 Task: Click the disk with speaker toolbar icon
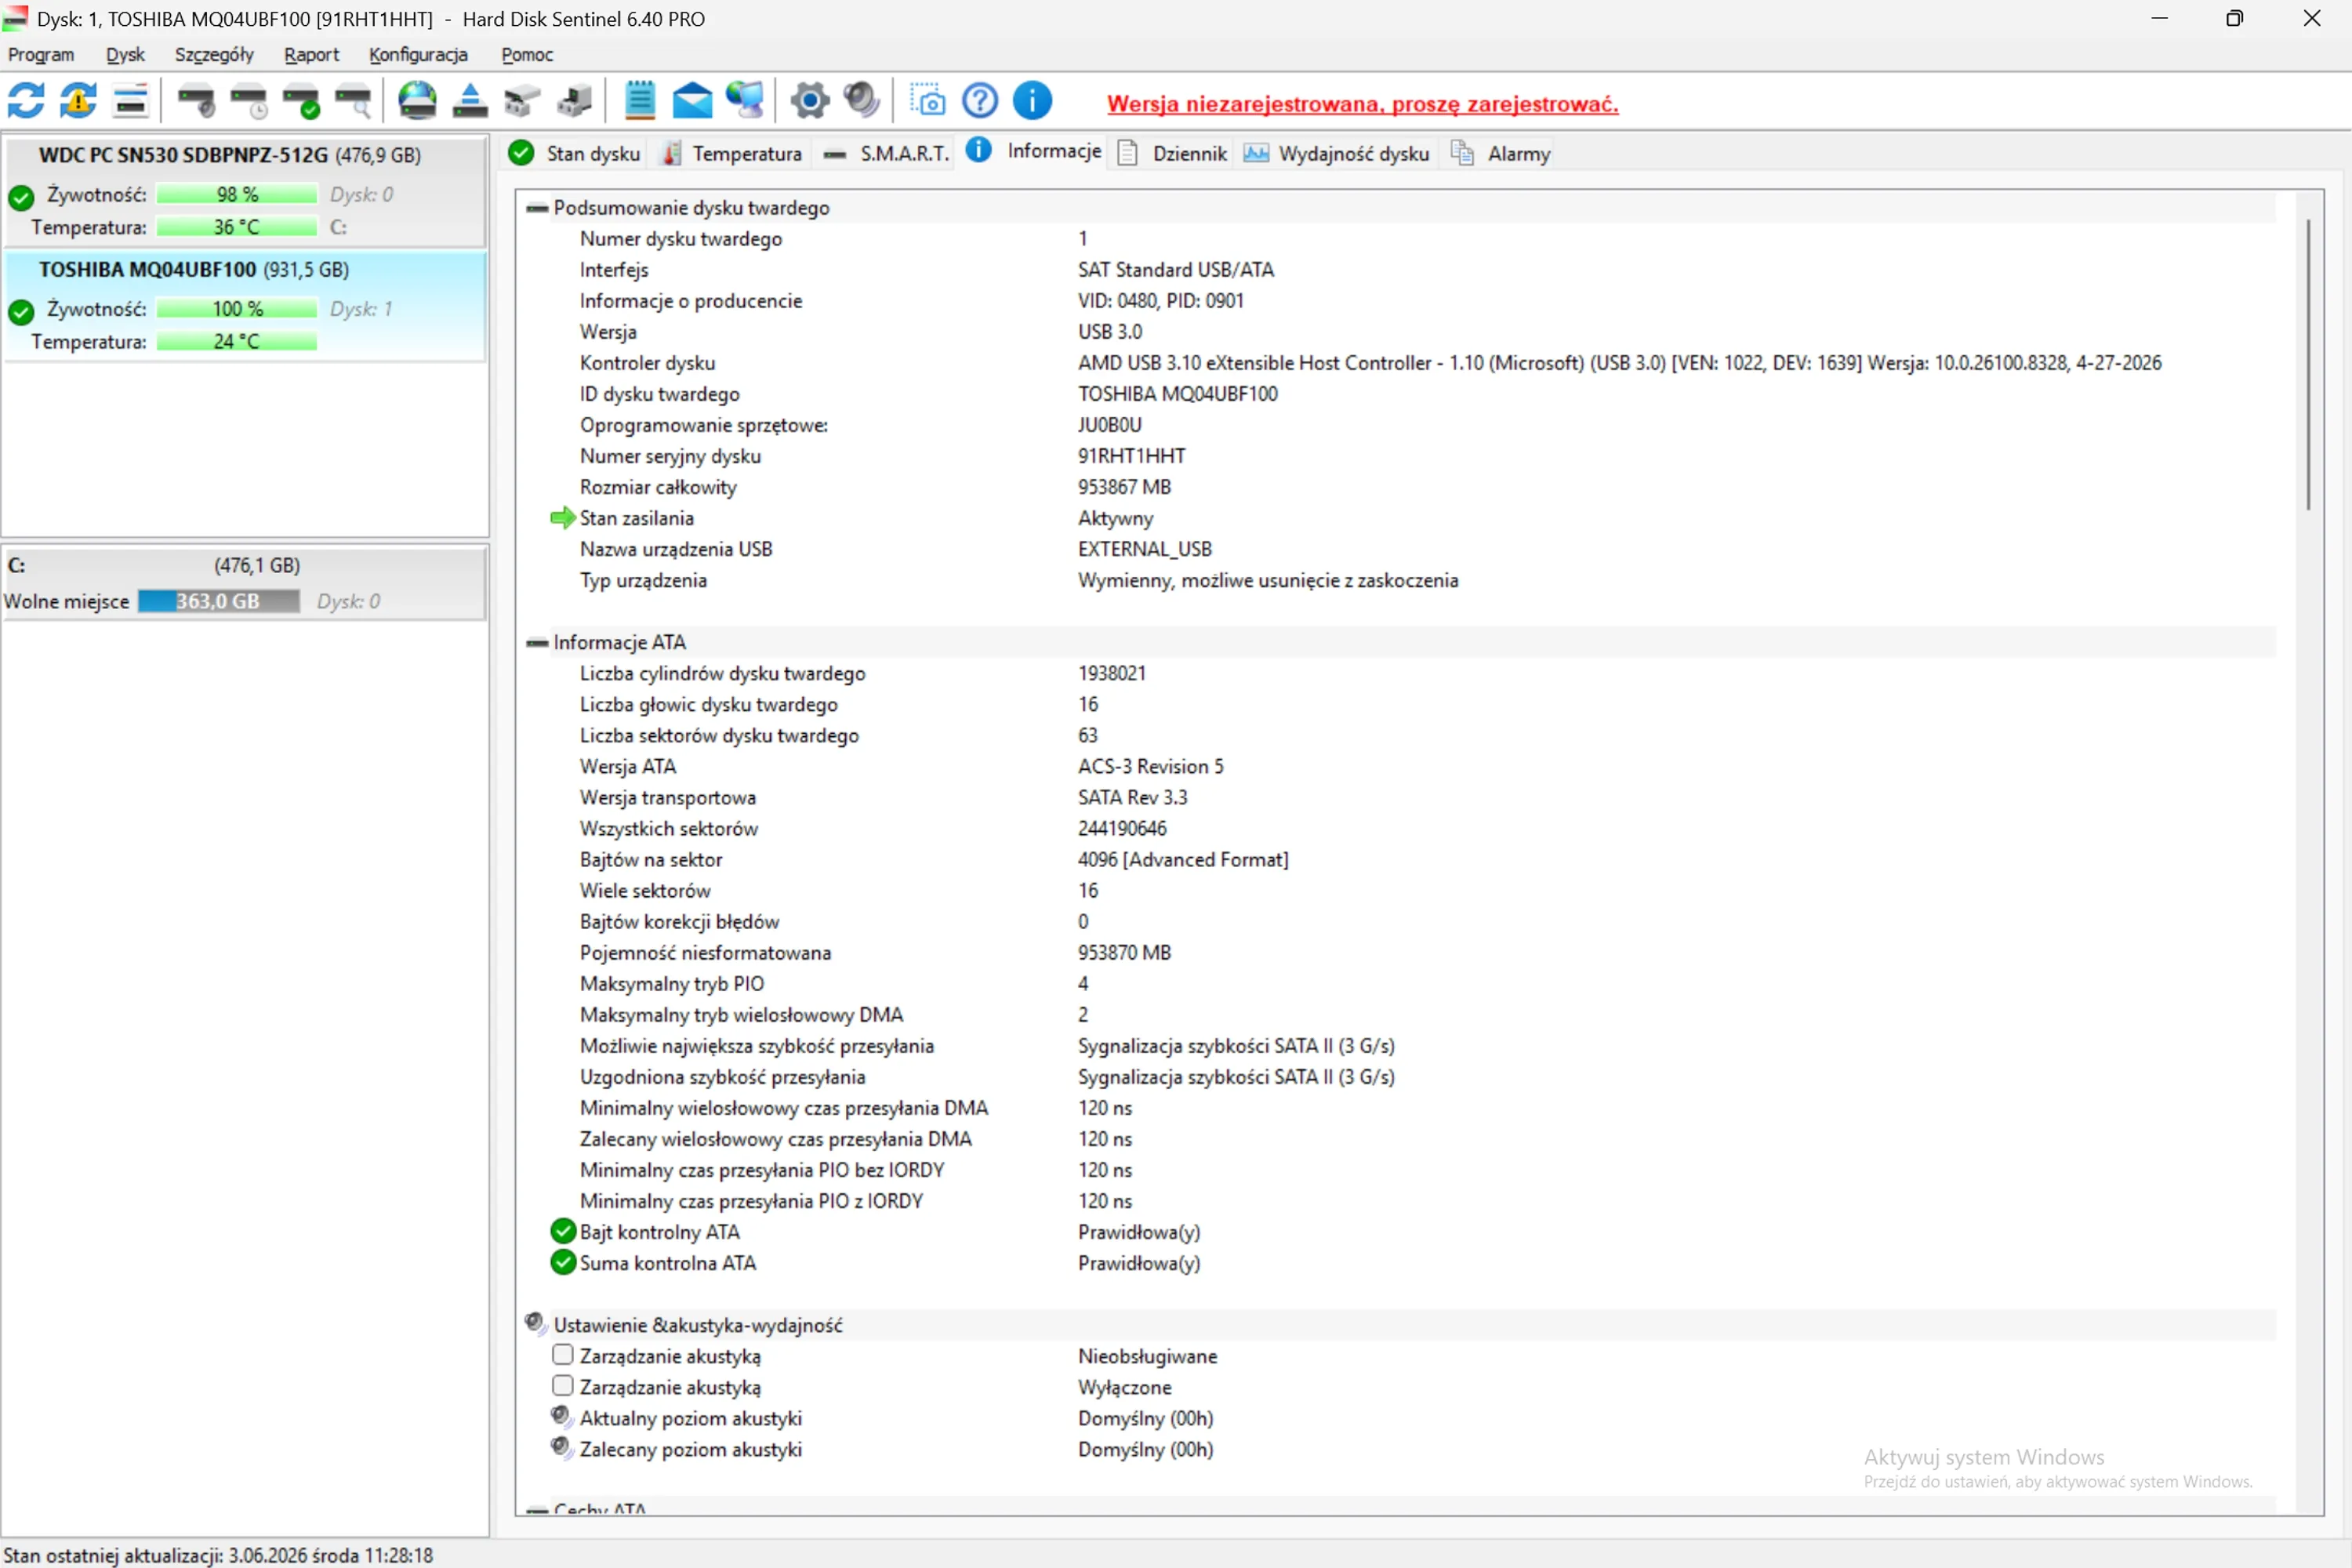click(196, 101)
